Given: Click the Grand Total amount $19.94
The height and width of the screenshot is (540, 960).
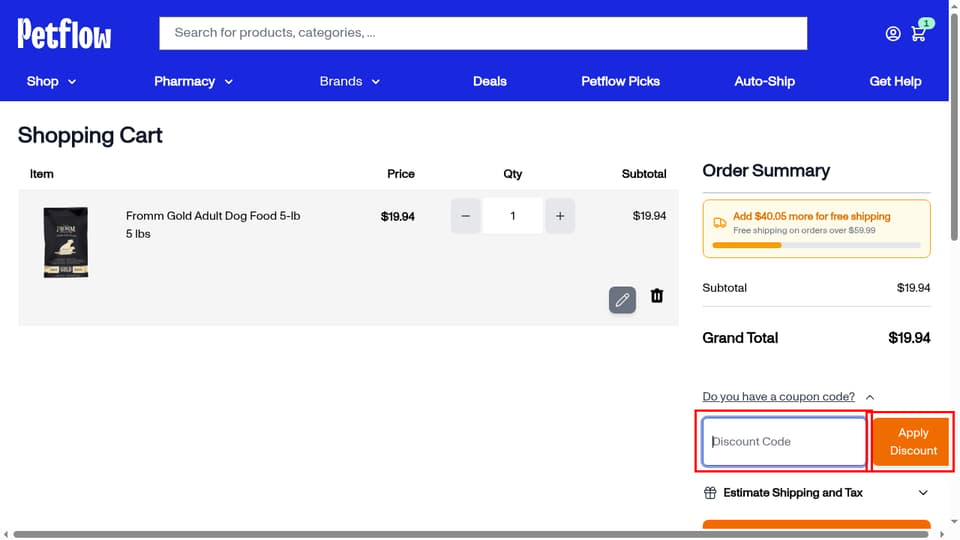Looking at the screenshot, I should pyautogui.click(x=909, y=338).
